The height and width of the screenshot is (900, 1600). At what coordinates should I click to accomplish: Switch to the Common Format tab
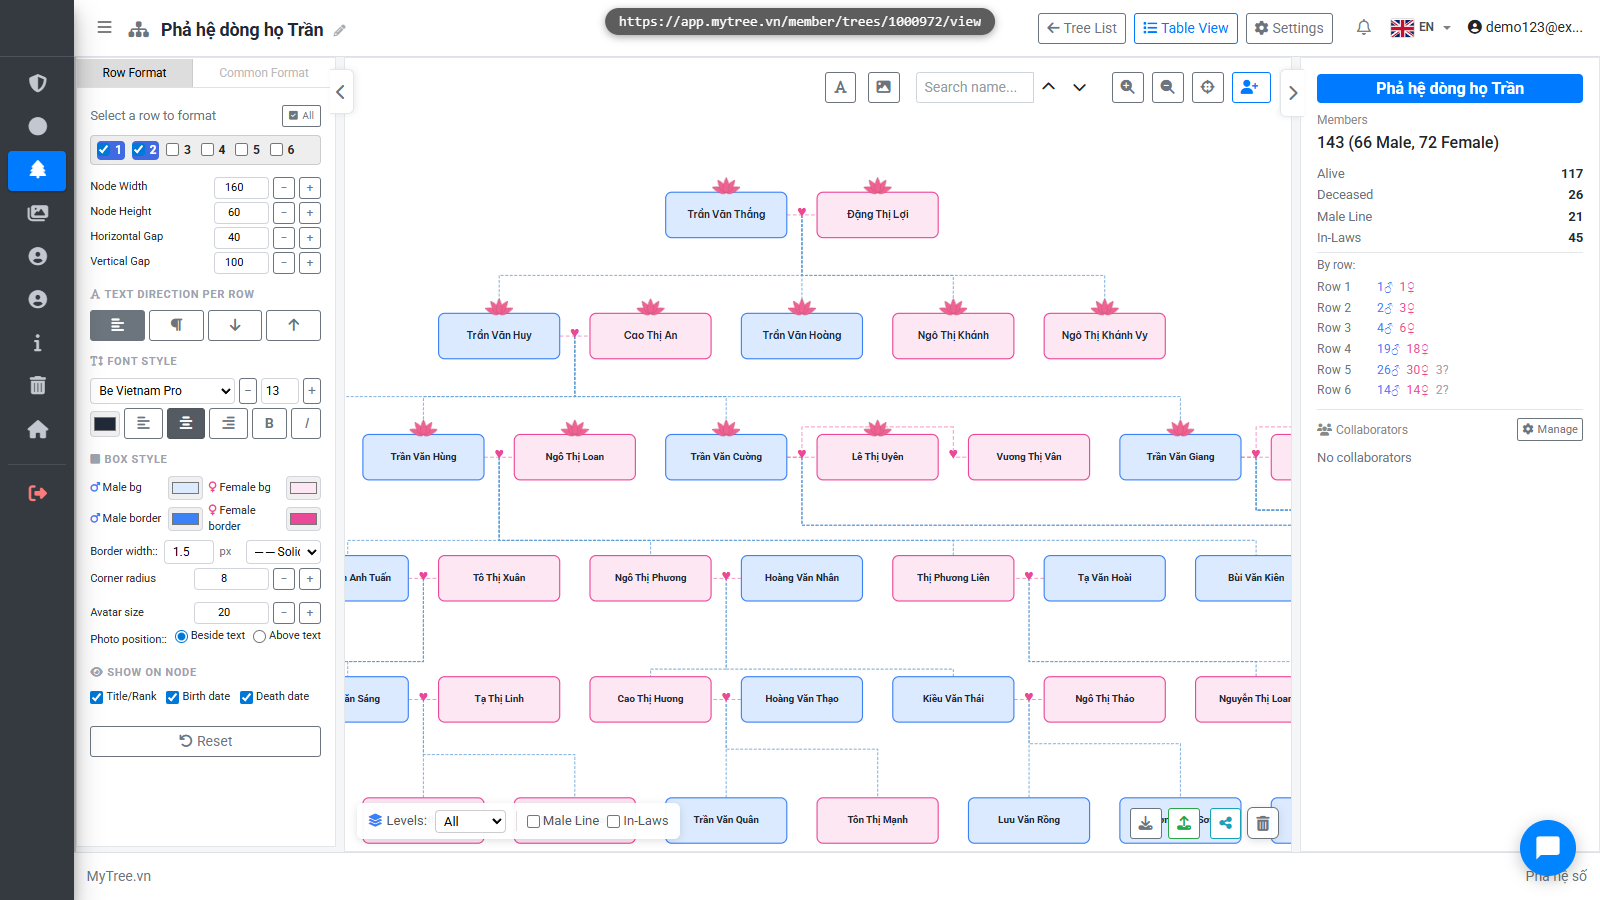pyautogui.click(x=264, y=73)
